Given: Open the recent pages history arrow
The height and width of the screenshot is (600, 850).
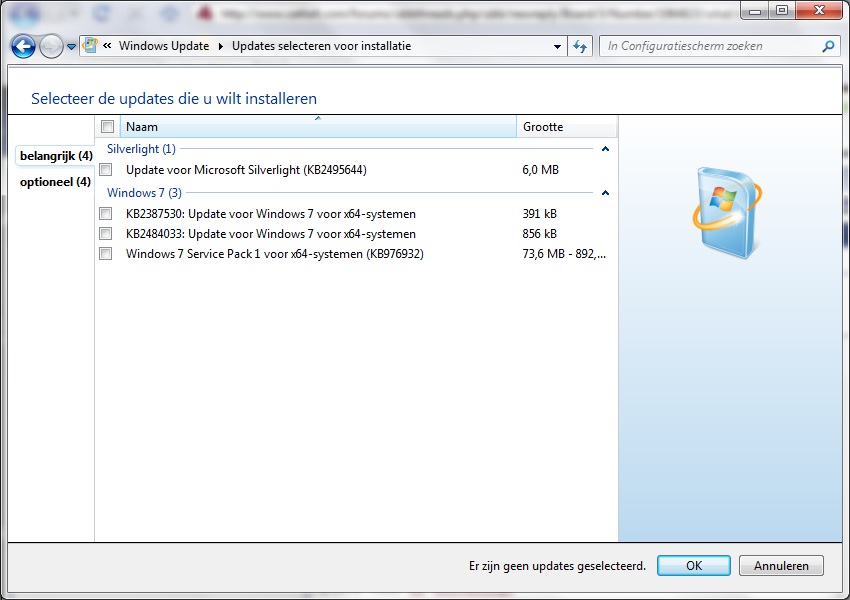Looking at the screenshot, I should click(71, 47).
